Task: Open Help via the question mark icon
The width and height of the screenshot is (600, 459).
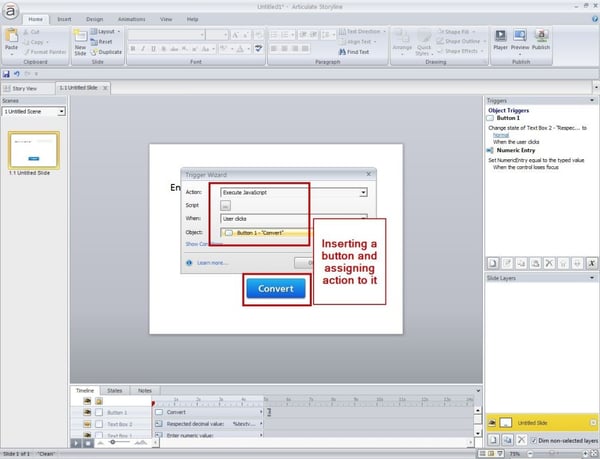Action: (595, 19)
